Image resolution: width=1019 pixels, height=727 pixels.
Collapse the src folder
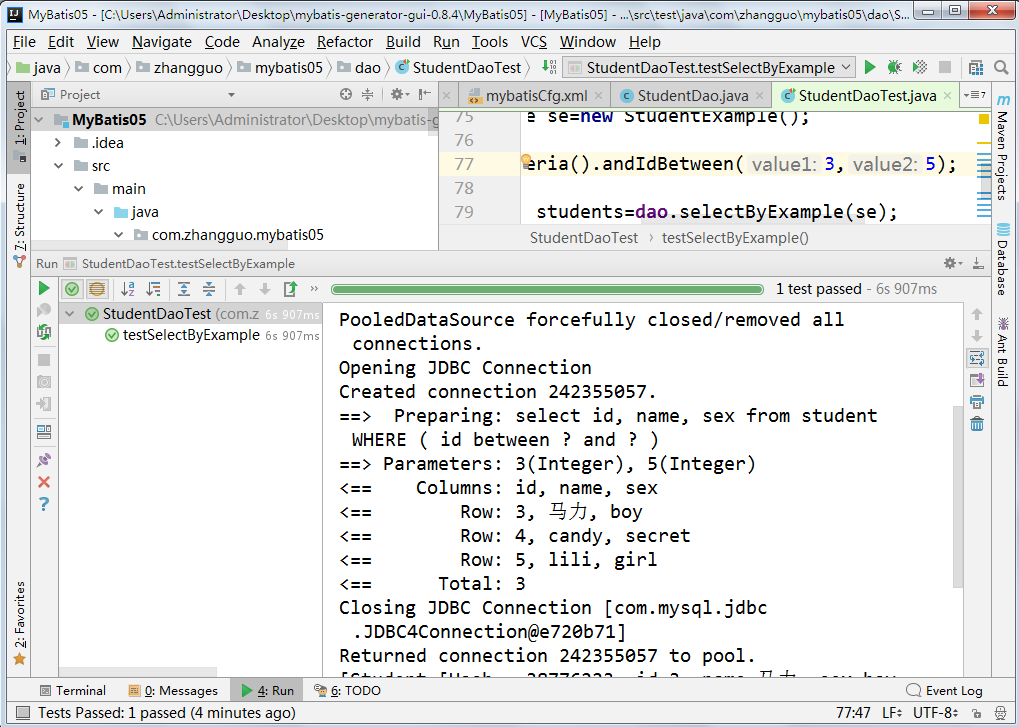[x=58, y=166]
